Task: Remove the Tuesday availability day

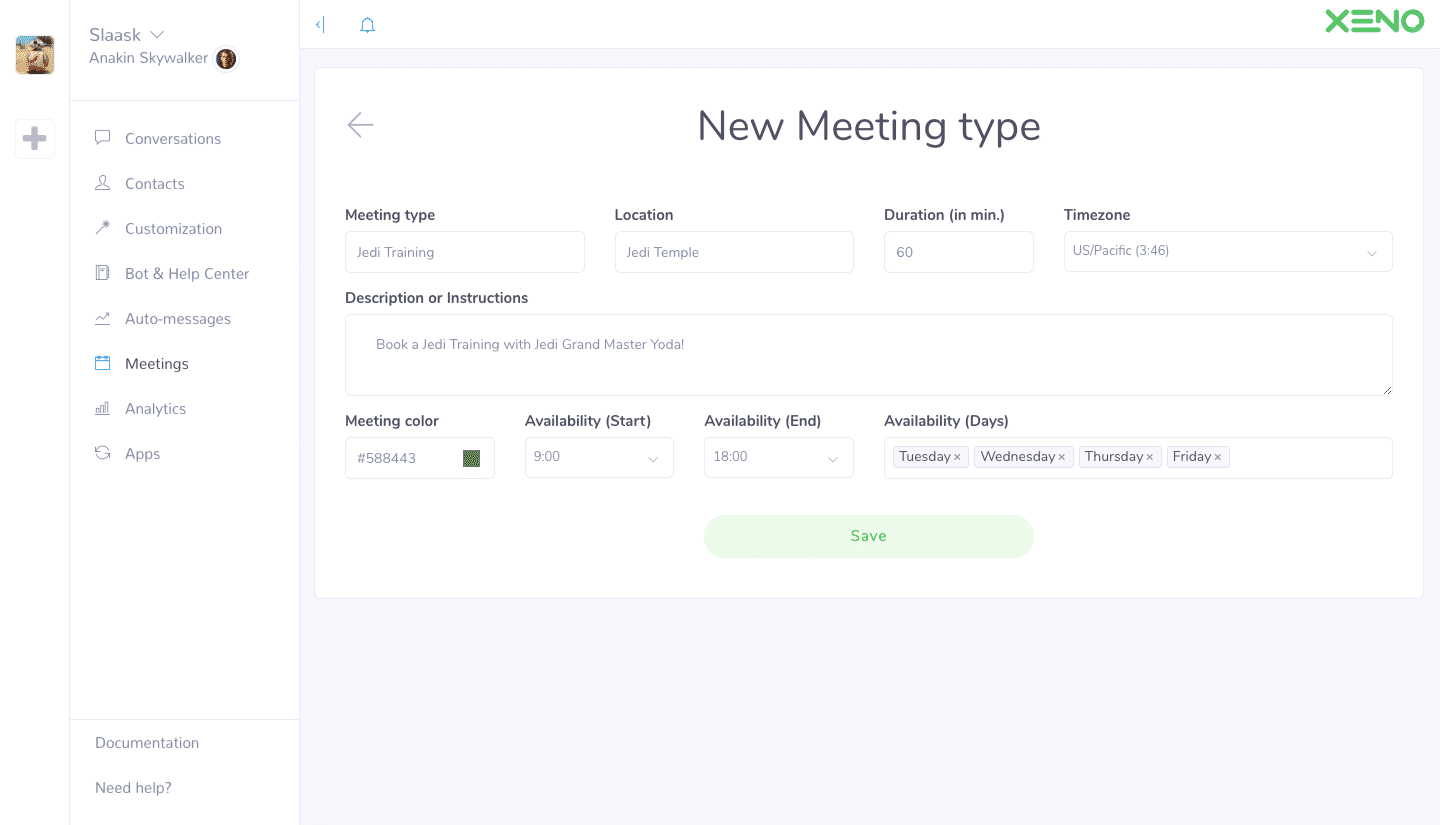Action: pos(955,456)
